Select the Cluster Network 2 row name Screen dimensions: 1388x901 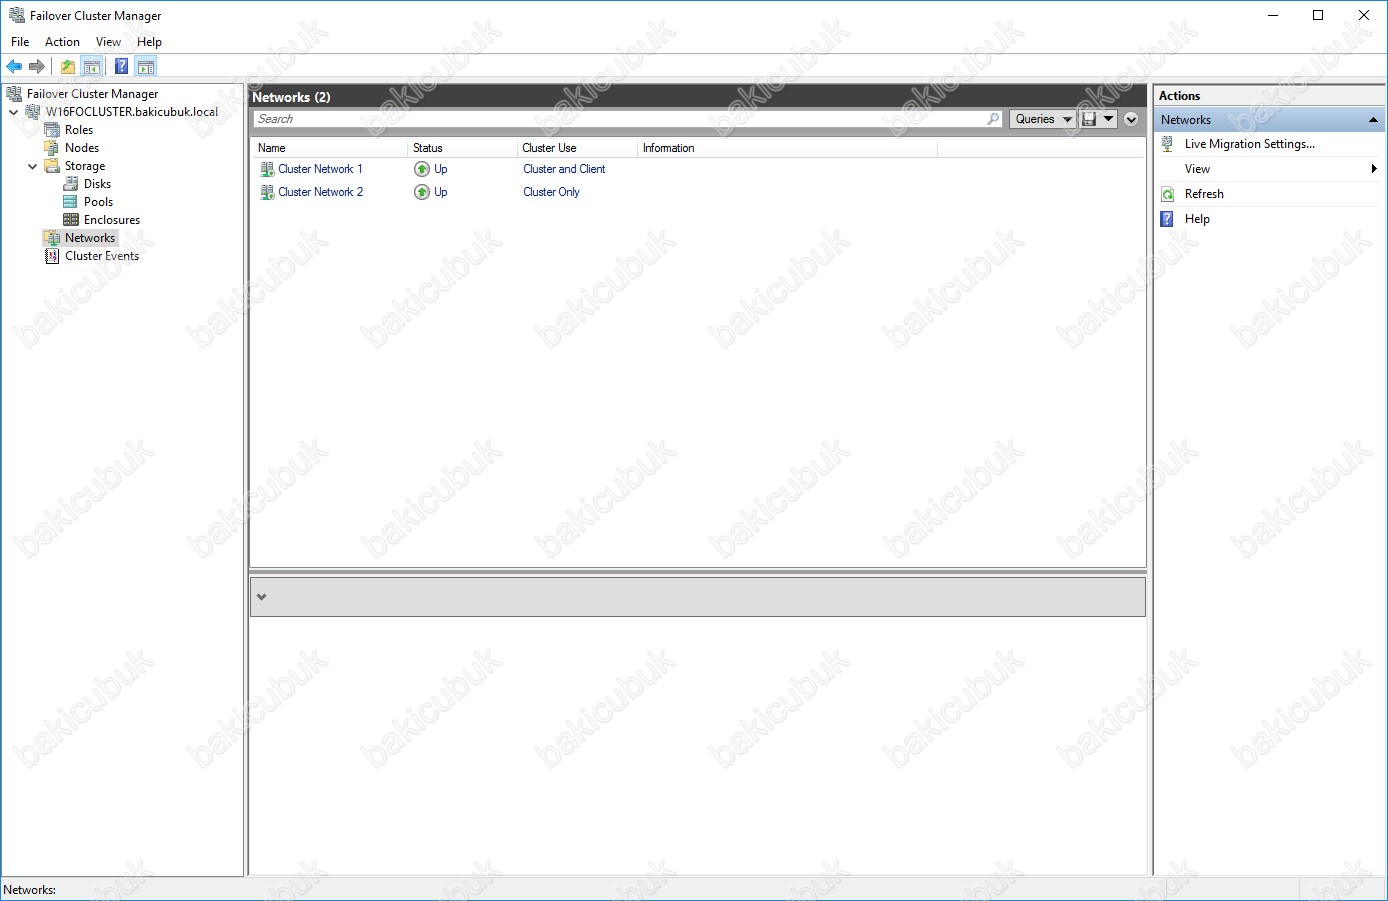pos(320,192)
